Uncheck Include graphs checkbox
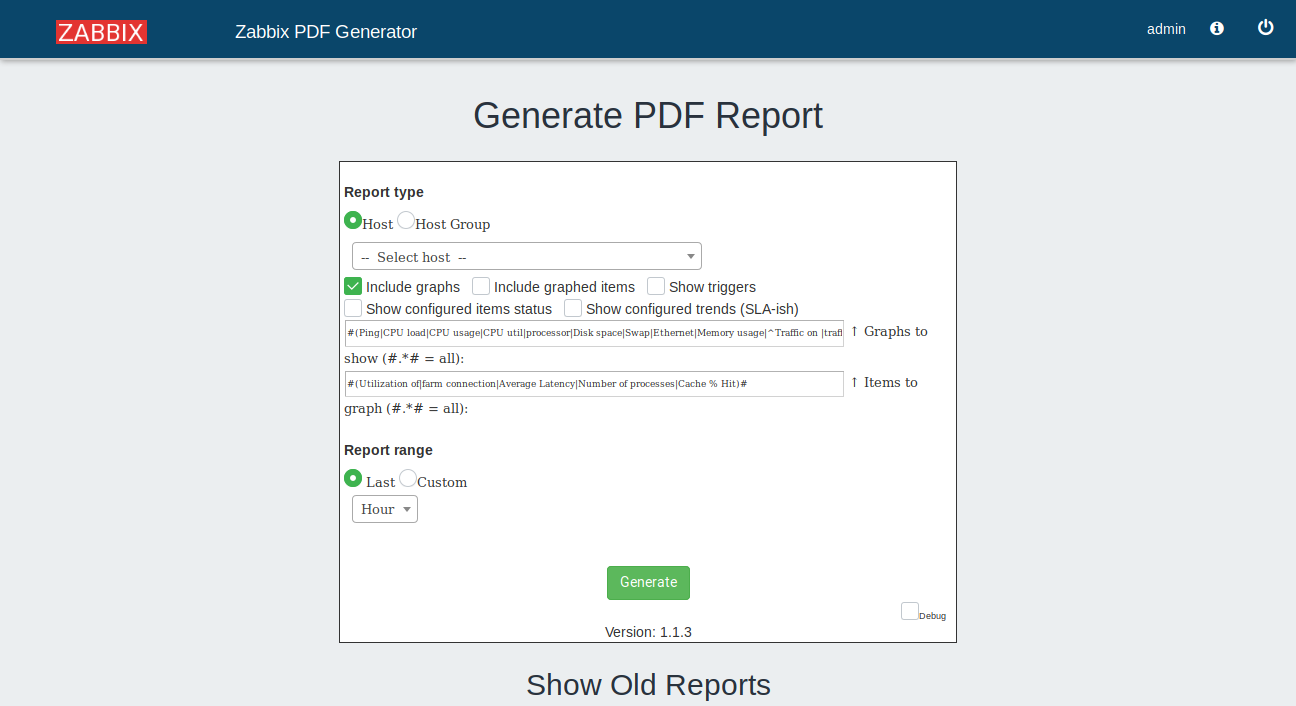Image resolution: width=1296 pixels, height=706 pixels. (x=353, y=287)
